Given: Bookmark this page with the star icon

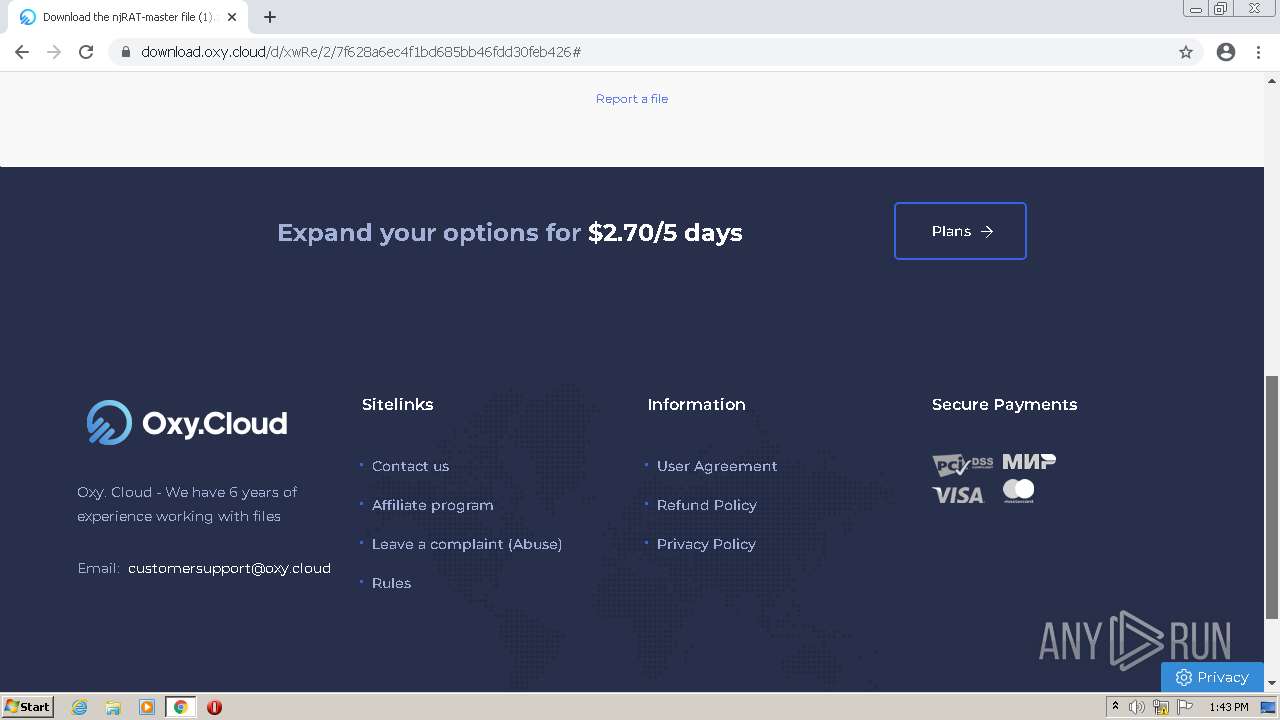Looking at the screenshot, I should point(1186,52).
